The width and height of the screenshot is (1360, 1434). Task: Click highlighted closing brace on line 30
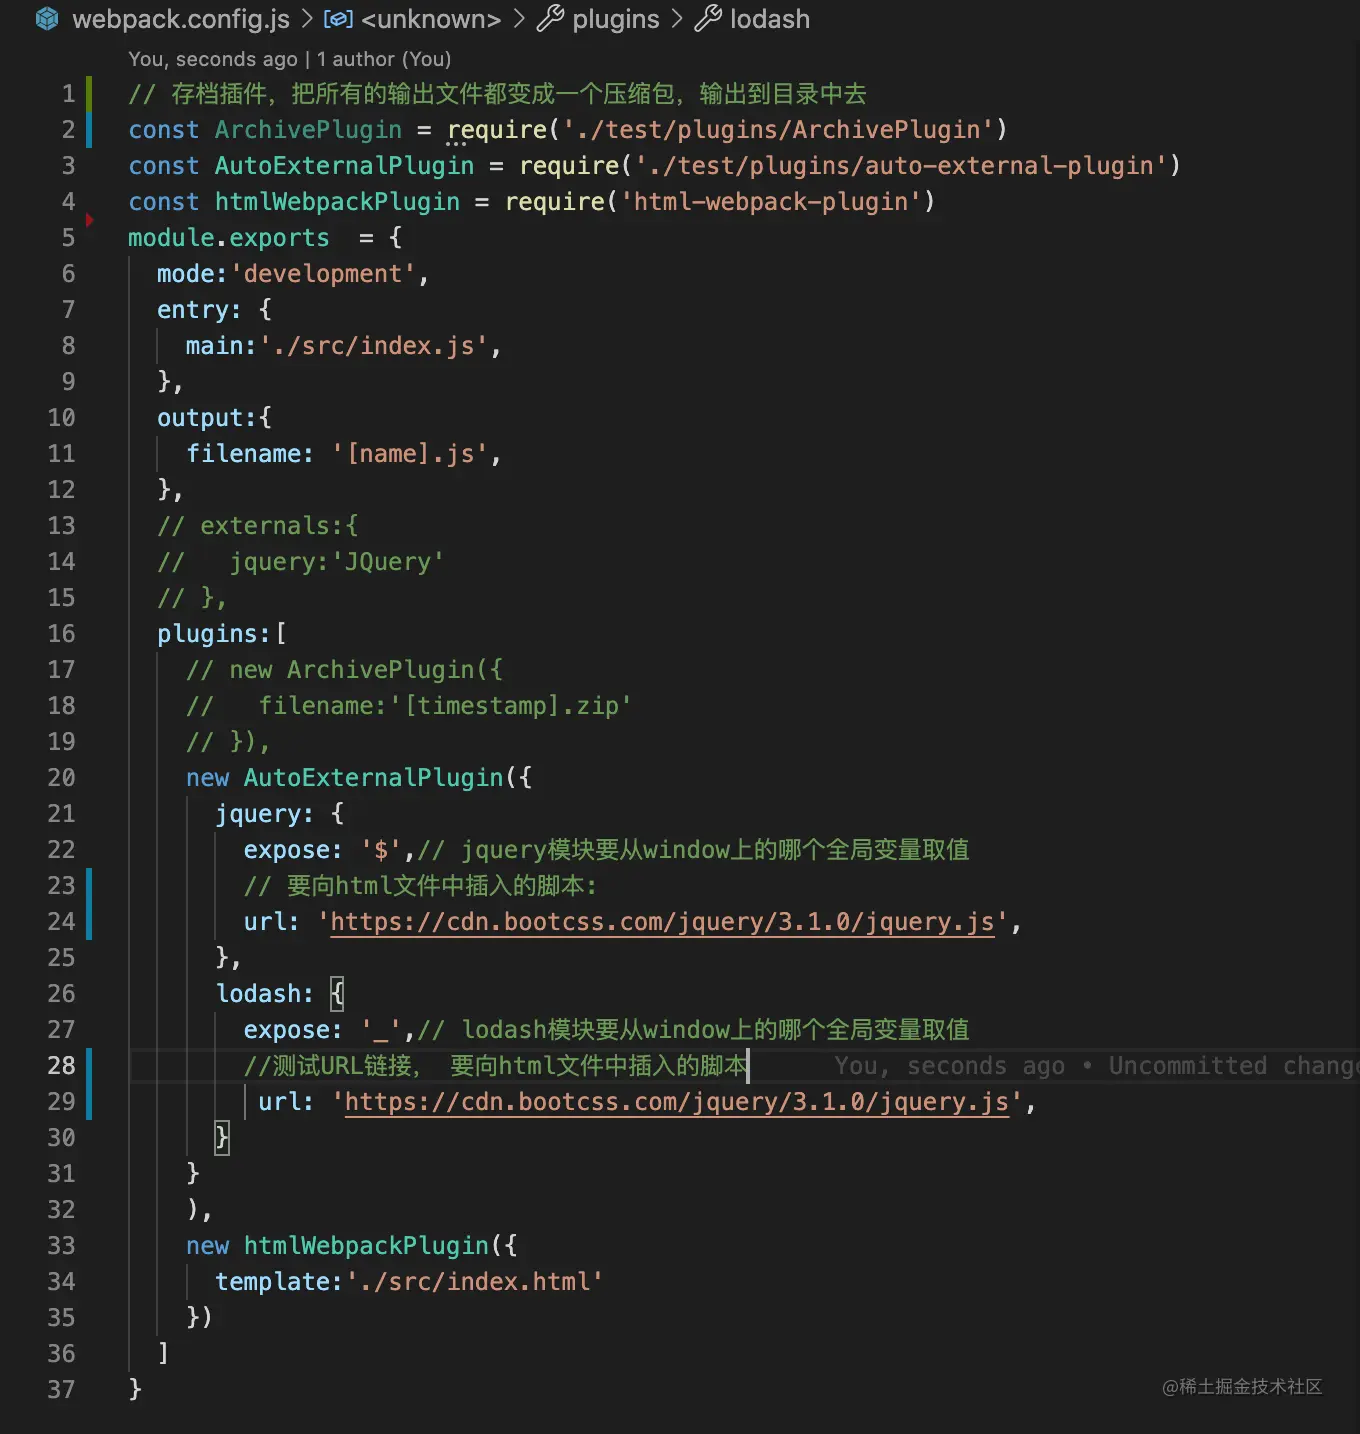point(222,1138)
